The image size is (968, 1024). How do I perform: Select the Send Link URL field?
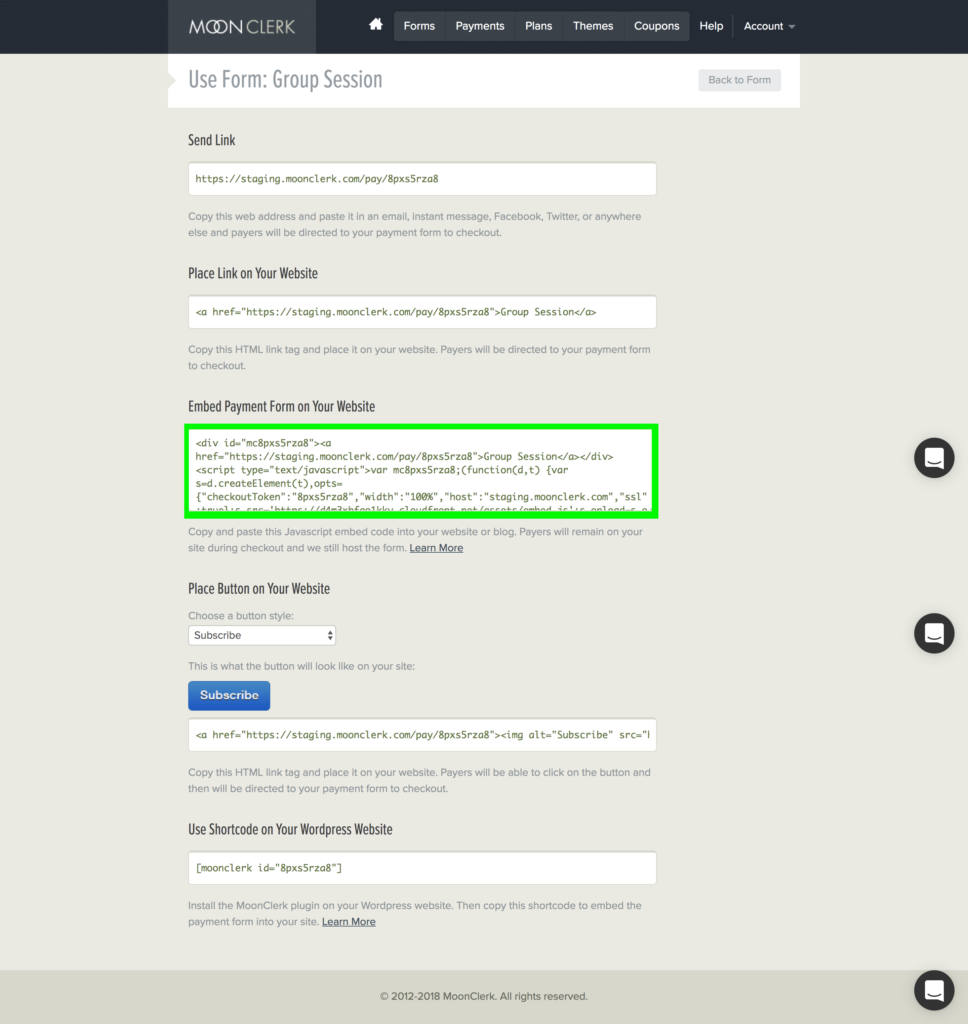pyautogui.click(x=422, y=179)
